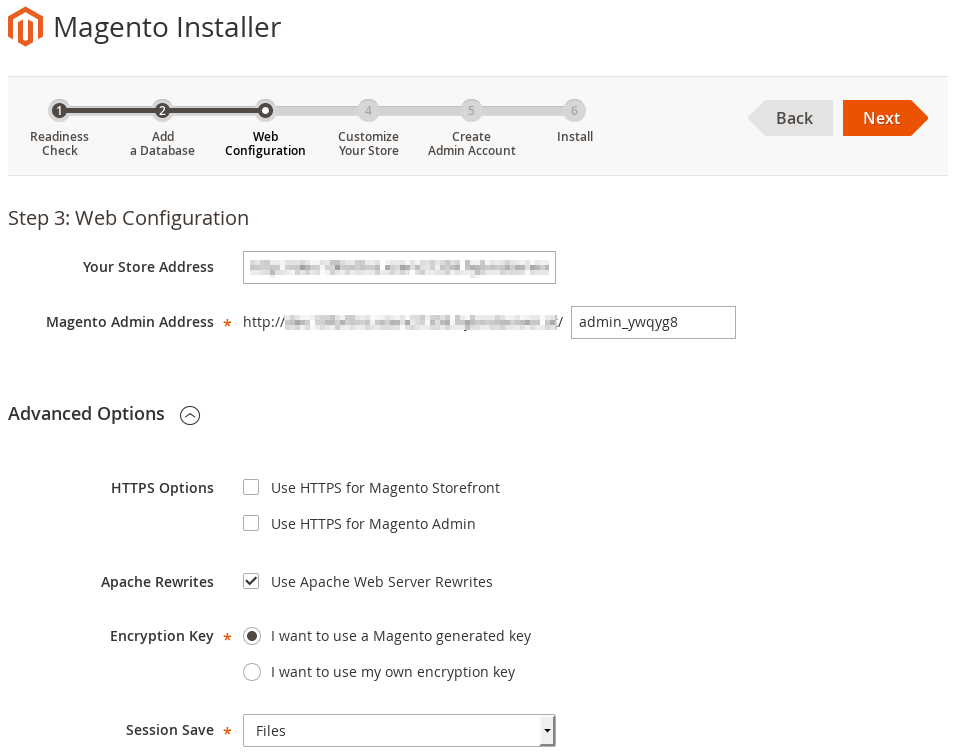Viewport: 955px width, 755px height.
Task: Click the Next button
Action: click(885, 118)
